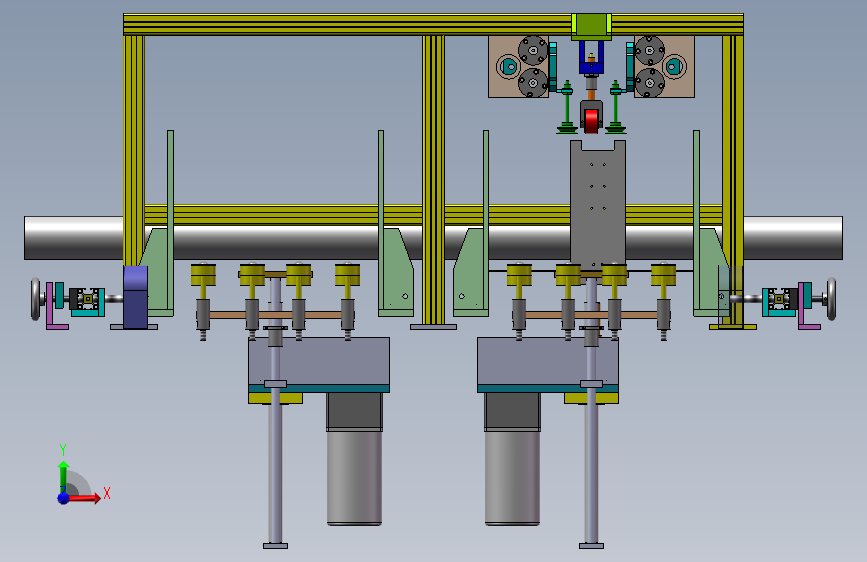Select the left end of the chrome pipe
The width and height of the screenshot is (867, 562).
(x=74, y=238)
